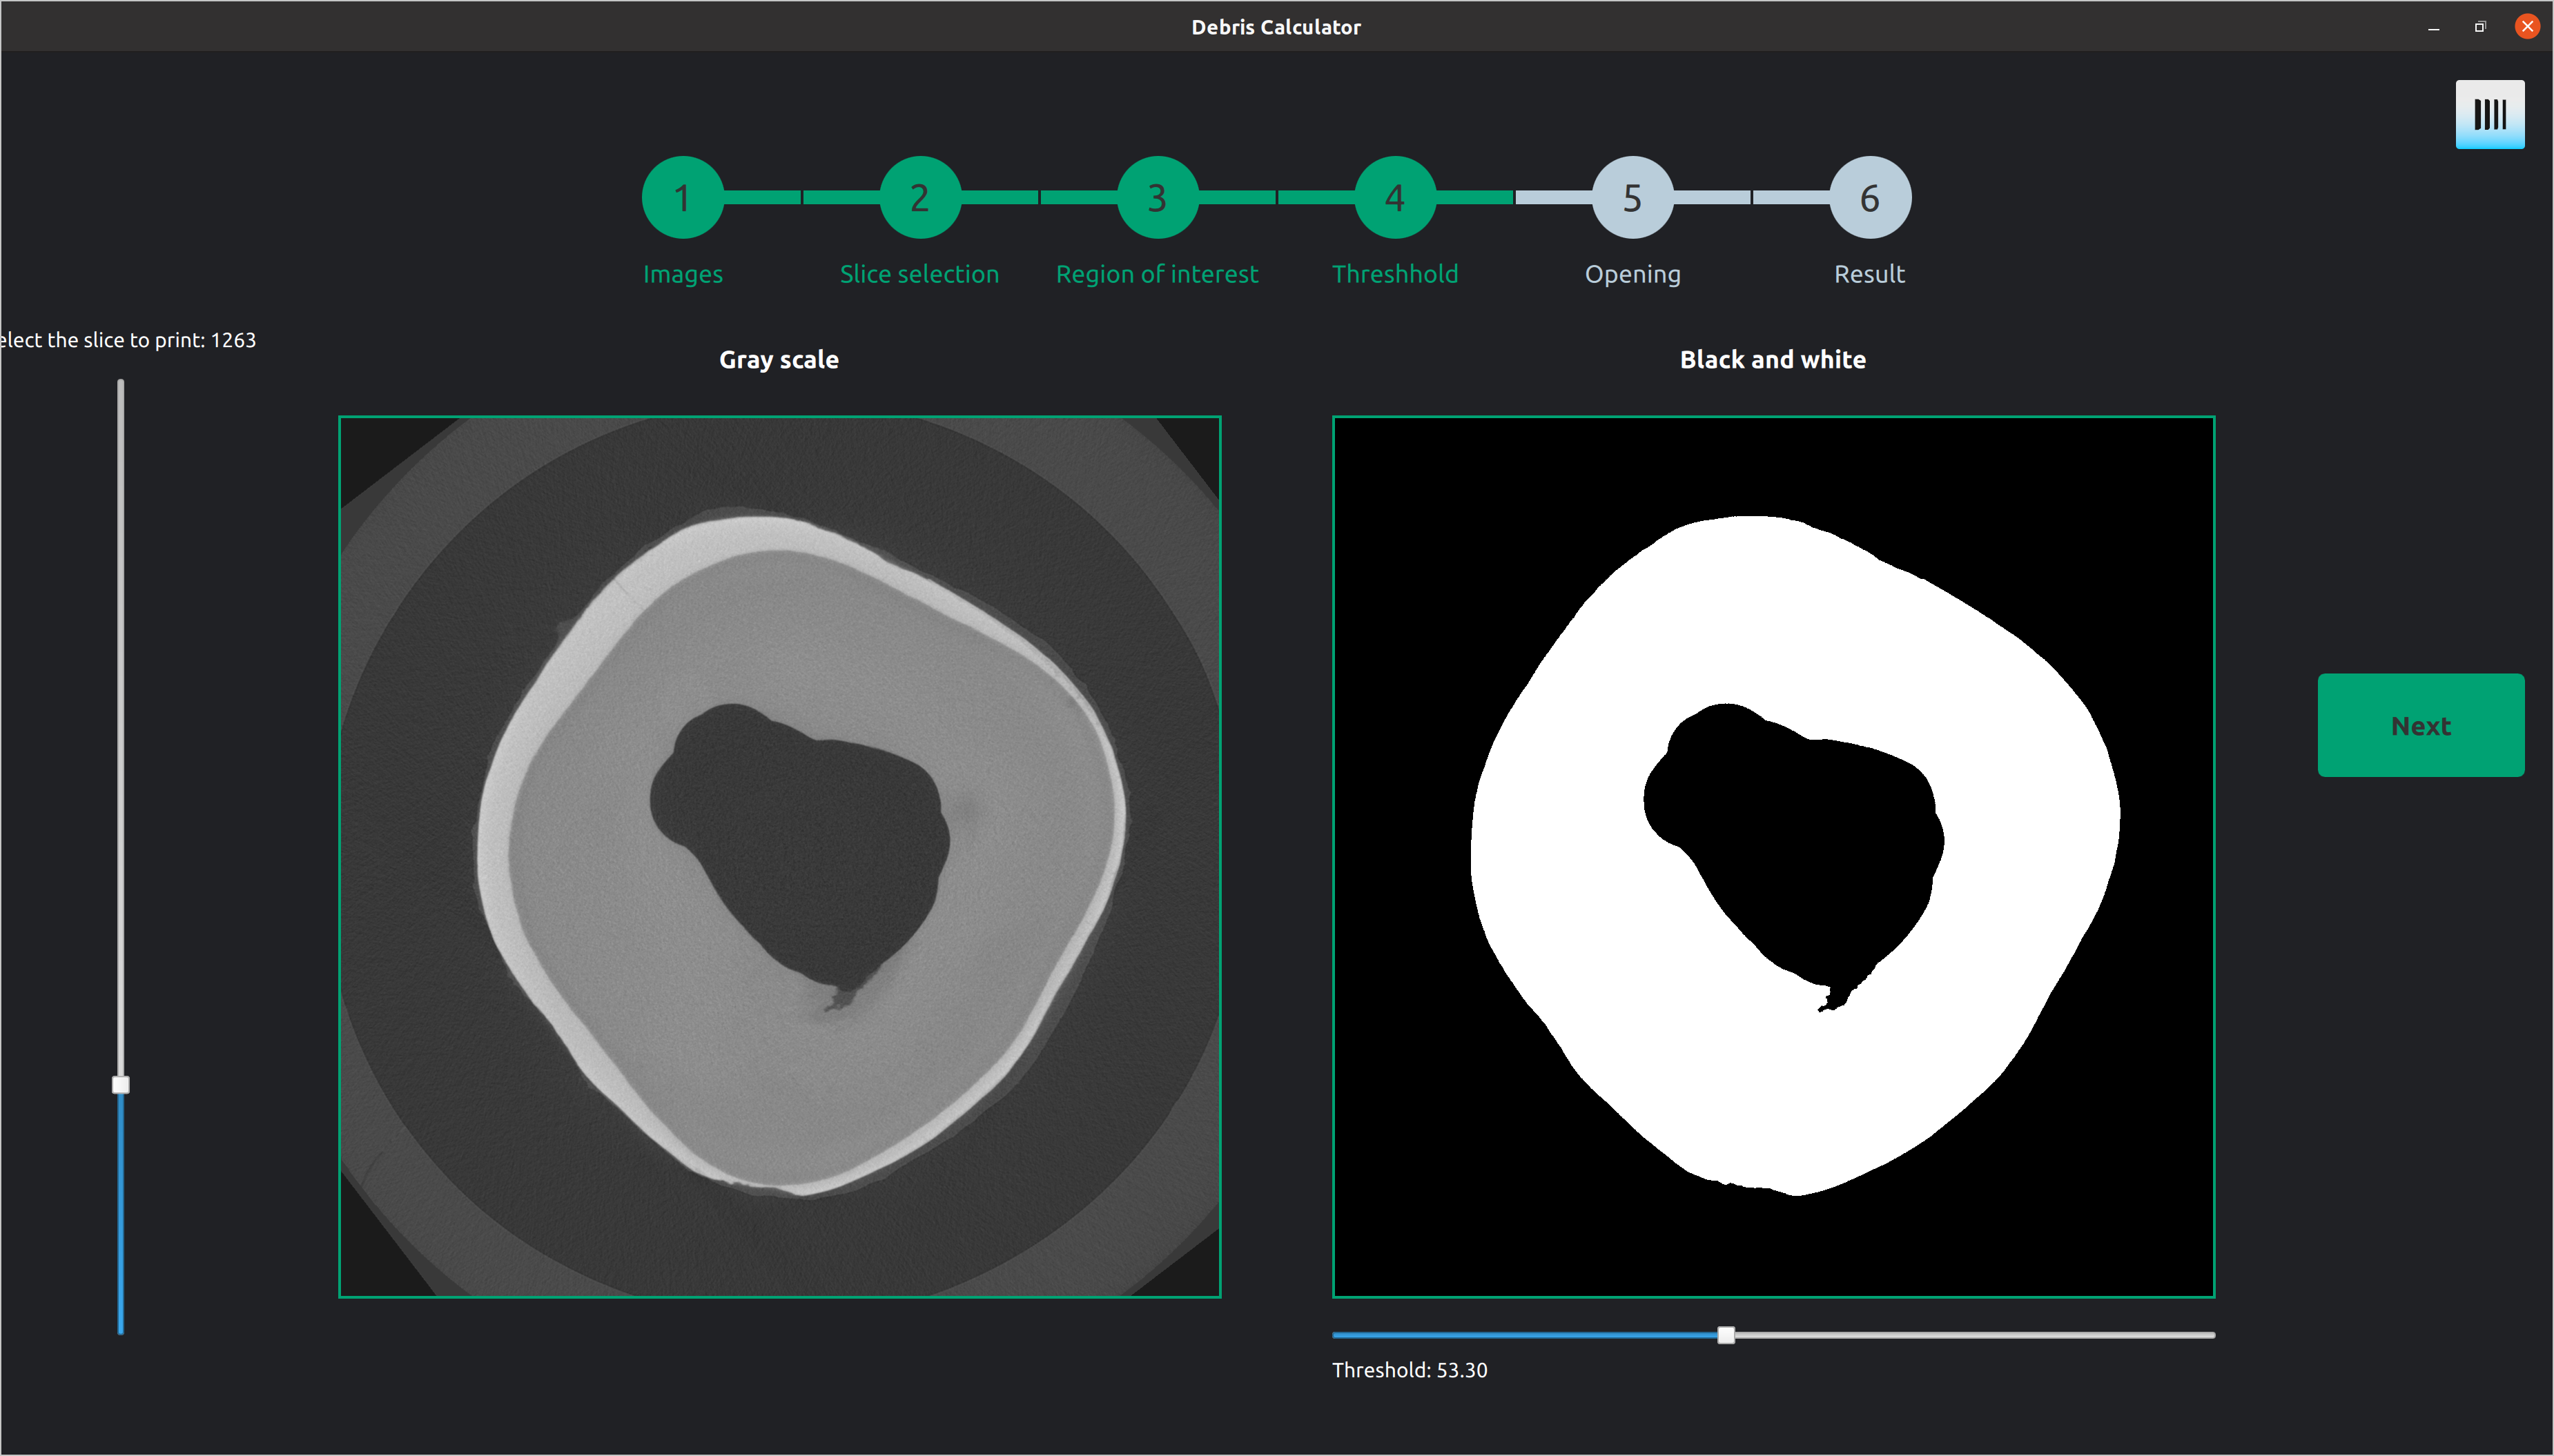The height and width of the screenshot is (1456, 2554).
Task: Select step 4 "Threshhold"
Action: tap(1394, 197)
